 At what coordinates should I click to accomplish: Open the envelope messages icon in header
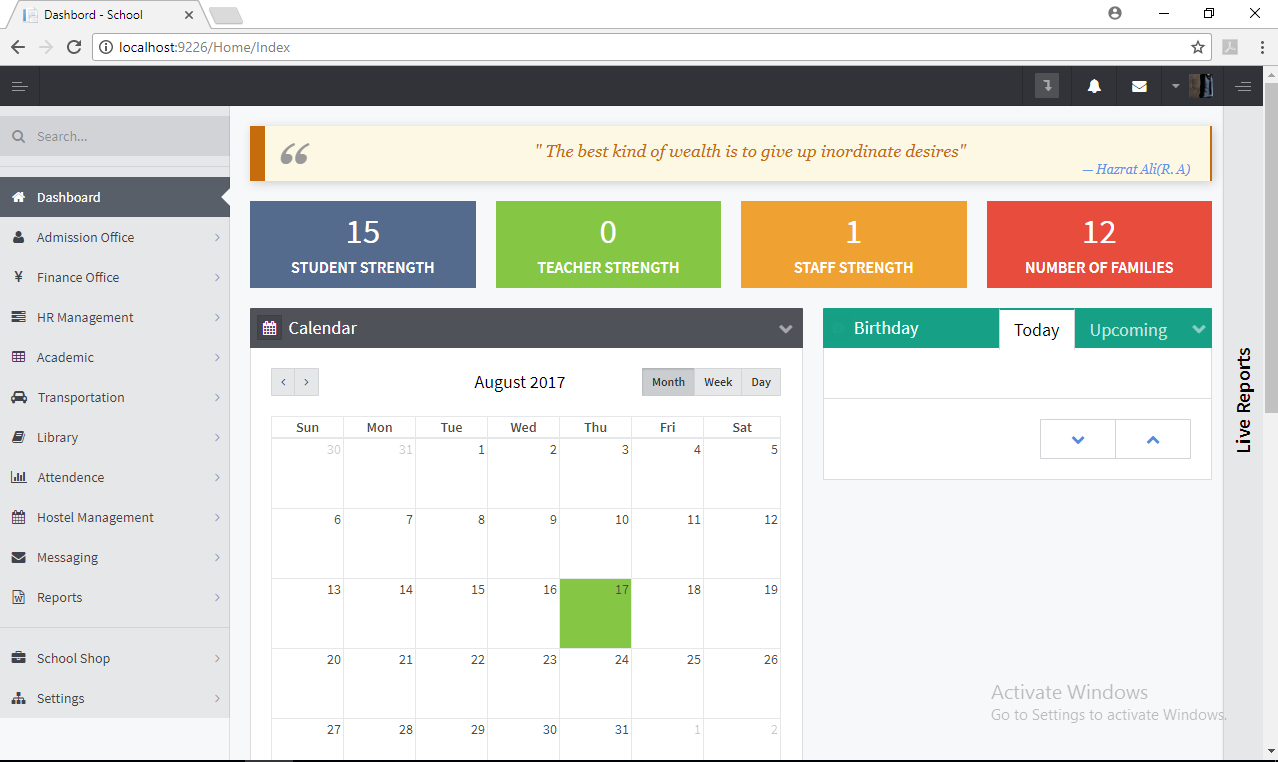[1139, 87]
